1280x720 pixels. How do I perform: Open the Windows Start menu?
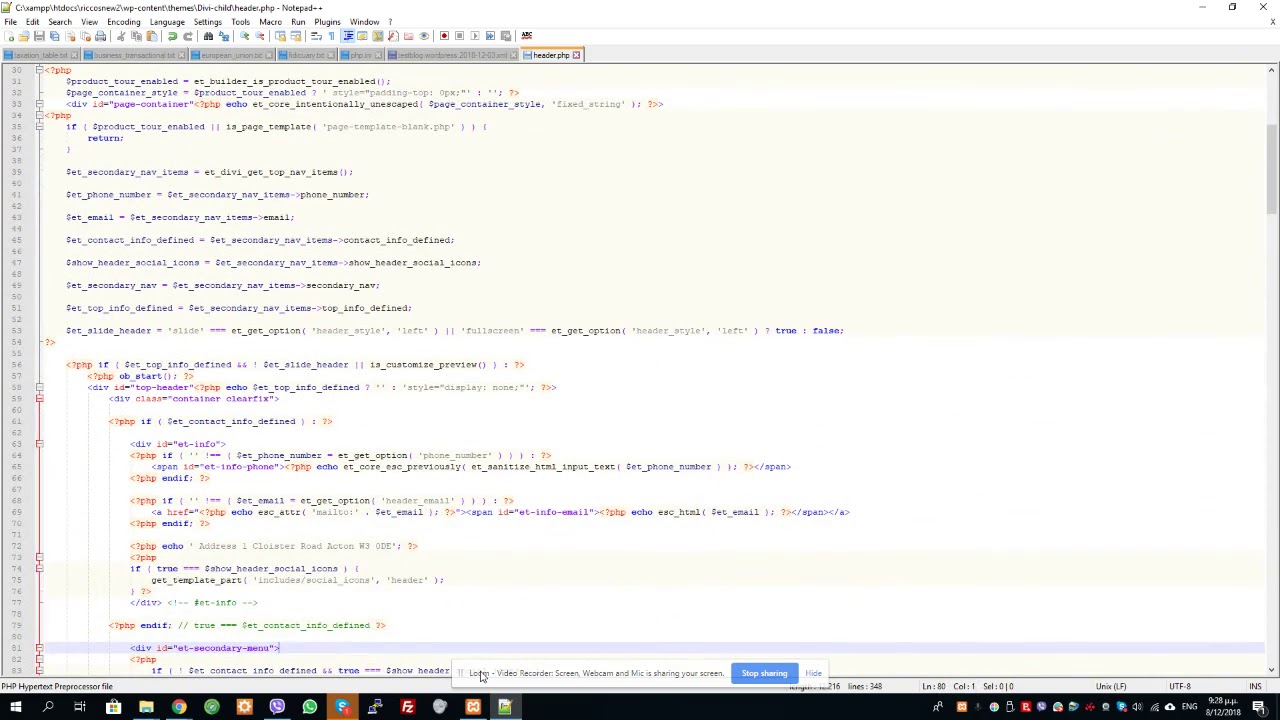16,708
